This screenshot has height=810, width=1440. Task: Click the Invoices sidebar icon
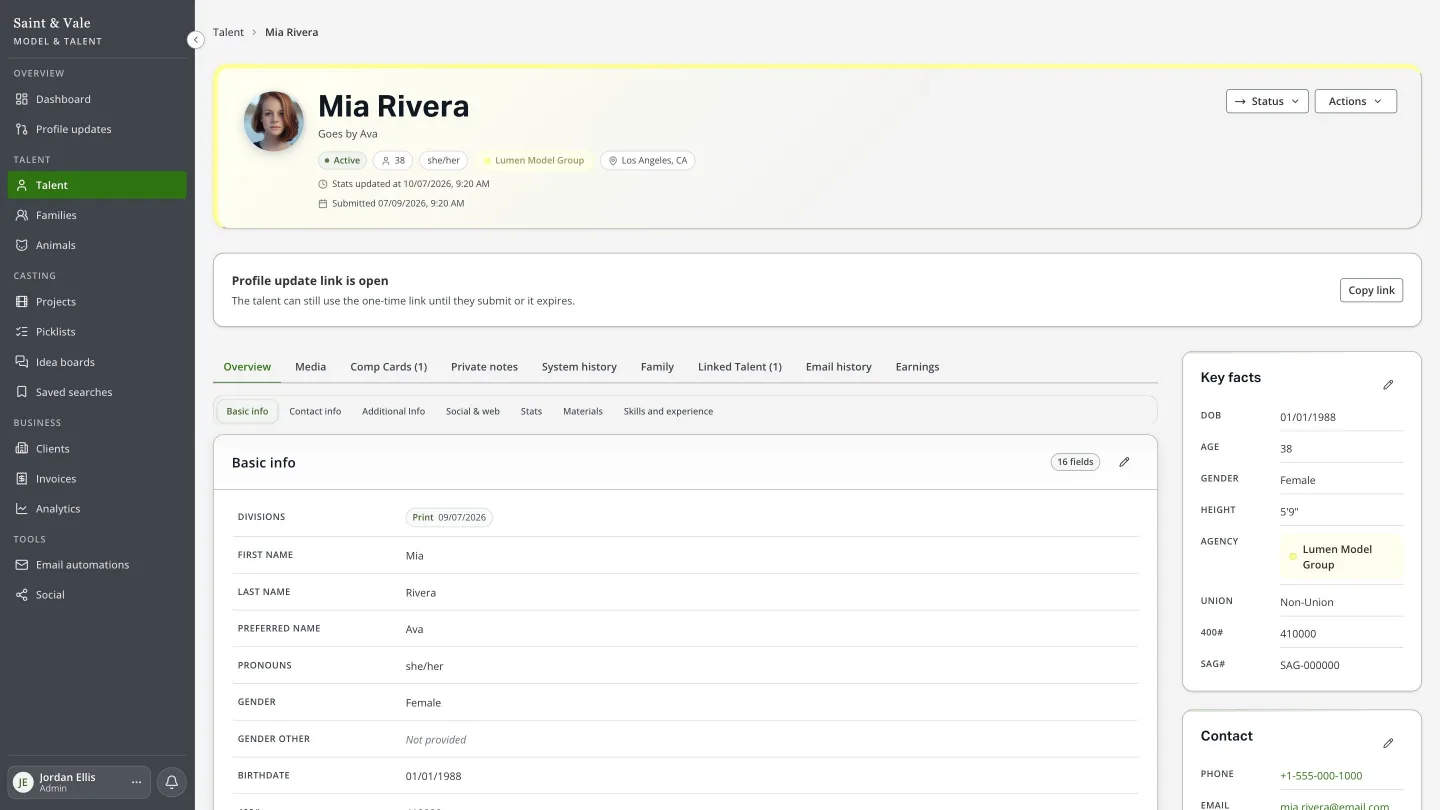coord(22,478)
